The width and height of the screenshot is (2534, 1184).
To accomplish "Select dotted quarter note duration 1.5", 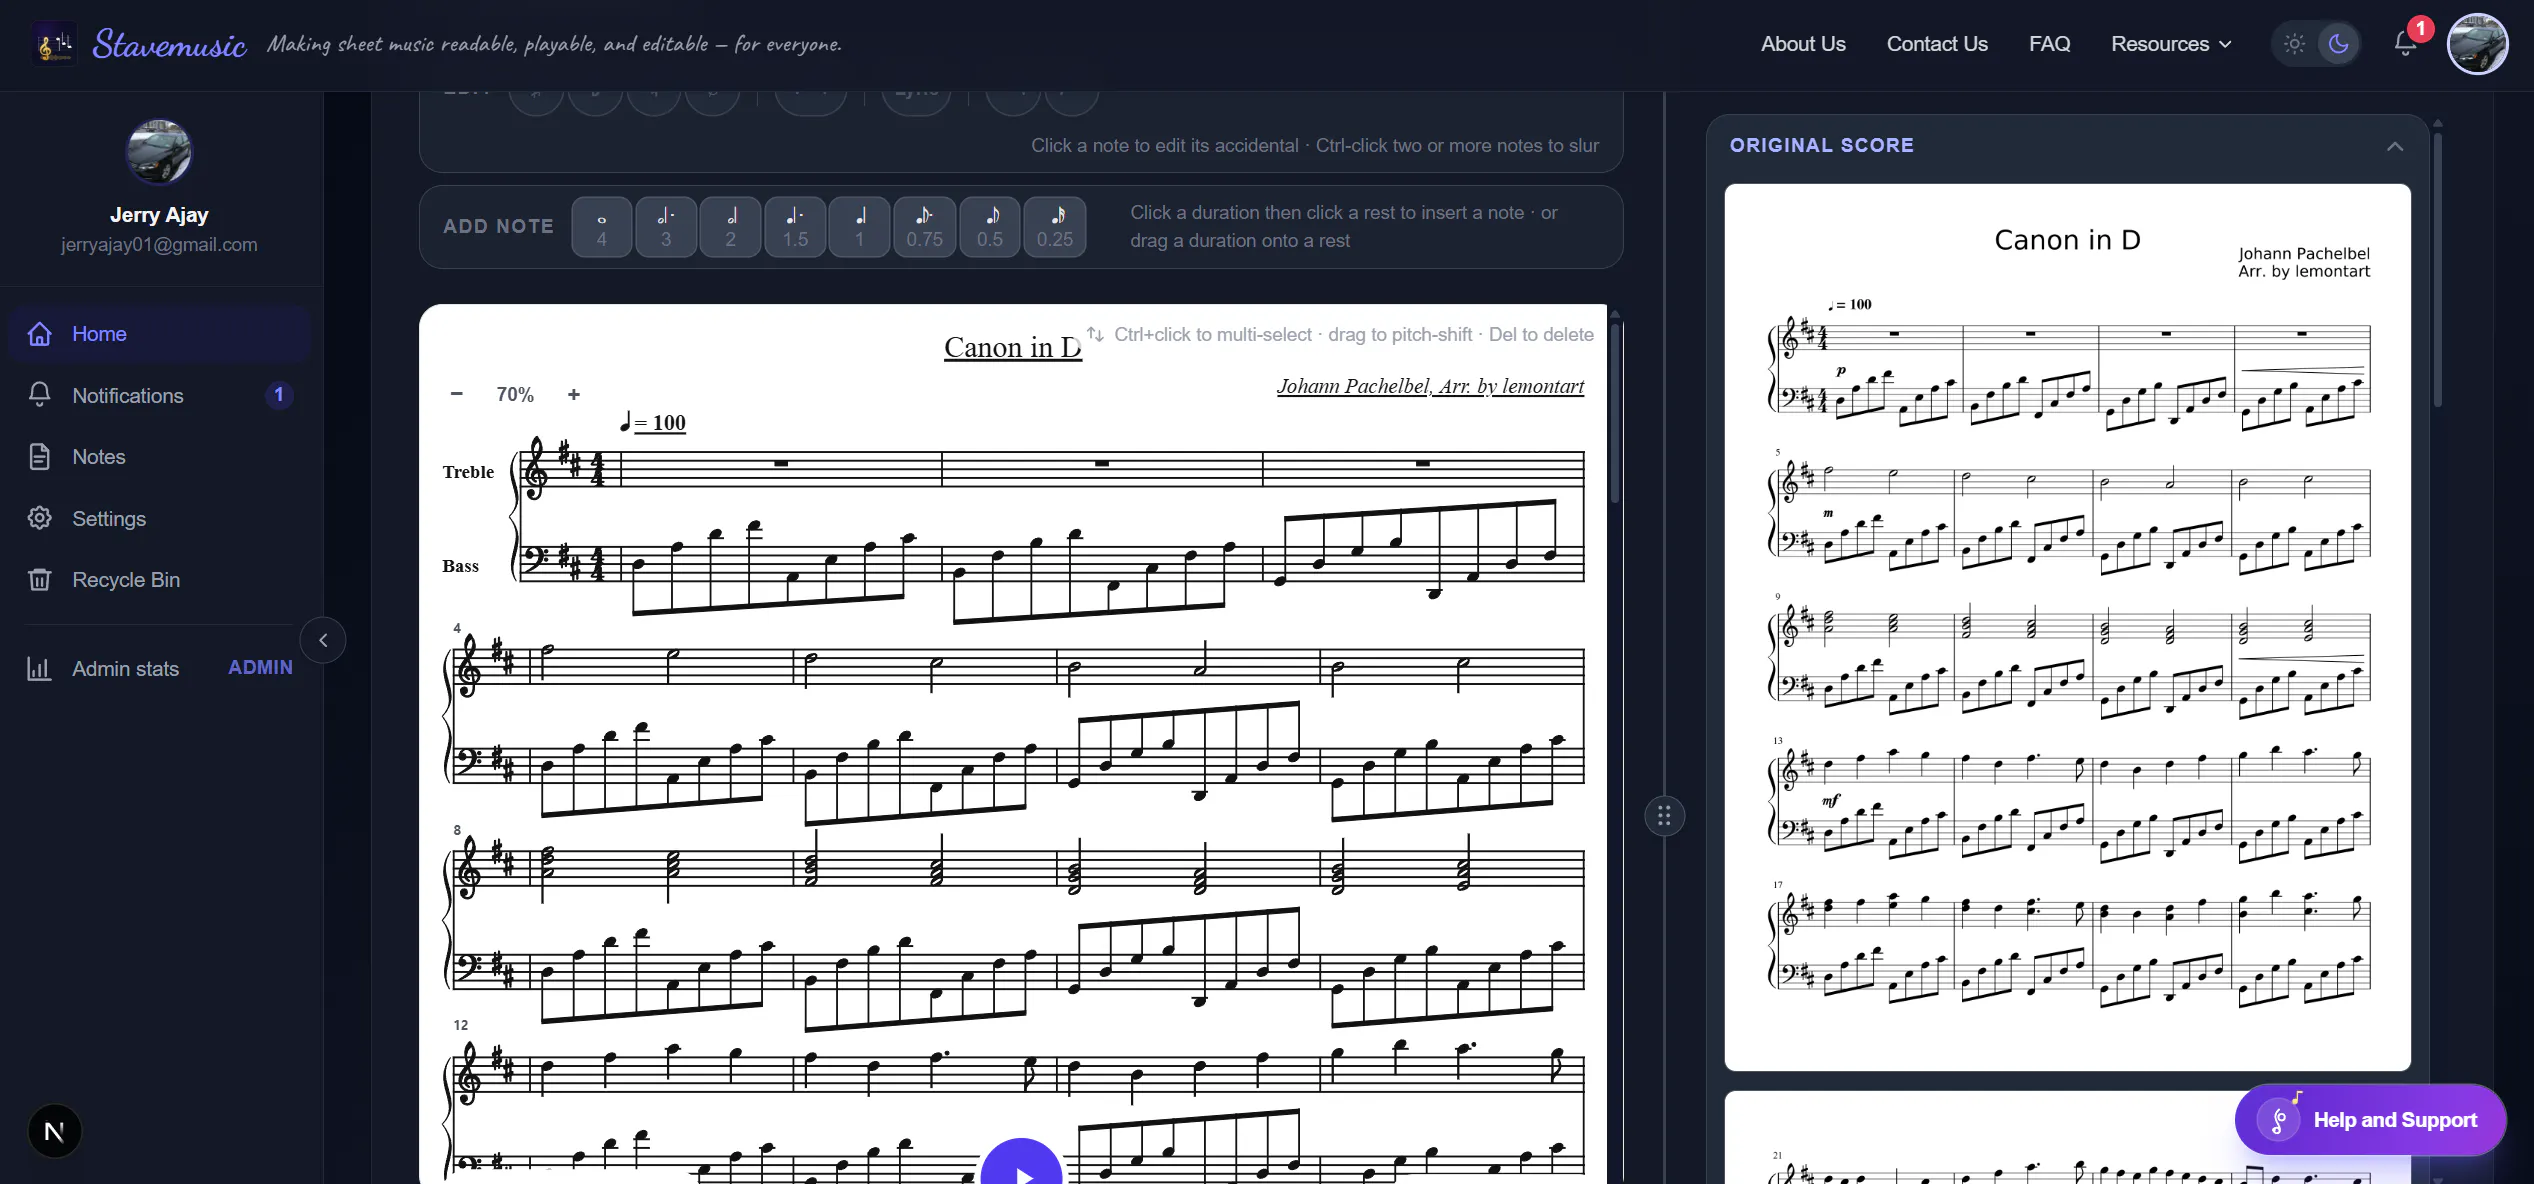I will (796, 227).
